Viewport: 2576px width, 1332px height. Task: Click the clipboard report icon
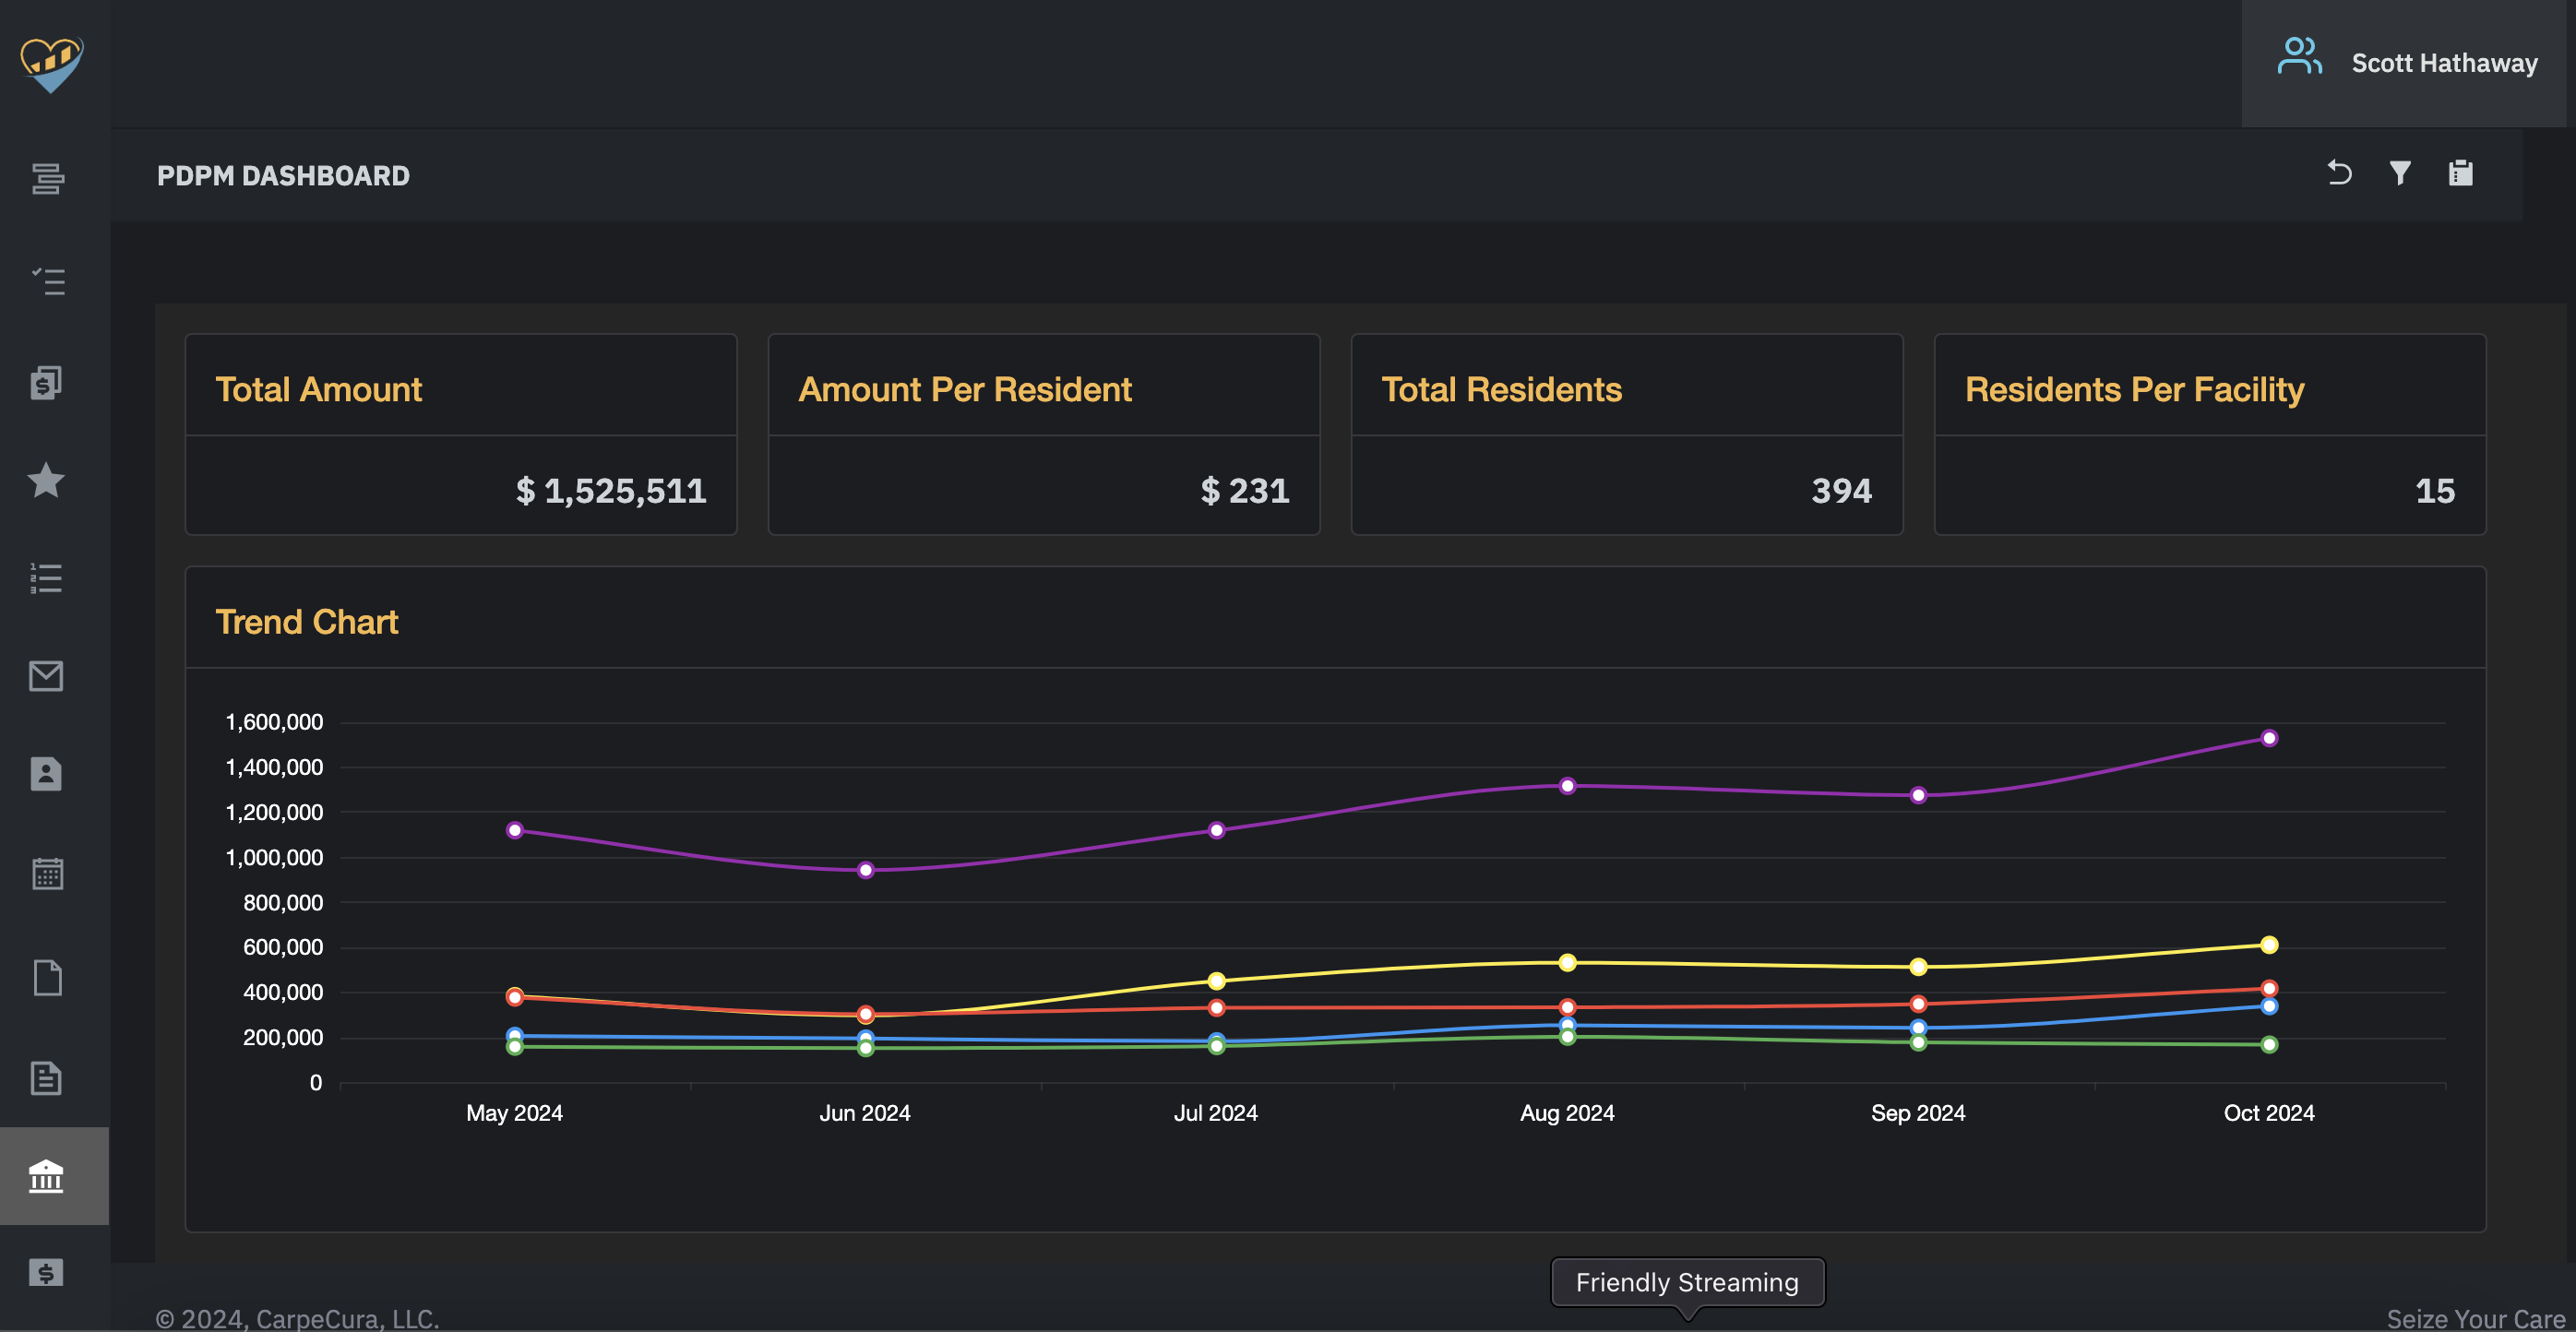[2461, 173]
